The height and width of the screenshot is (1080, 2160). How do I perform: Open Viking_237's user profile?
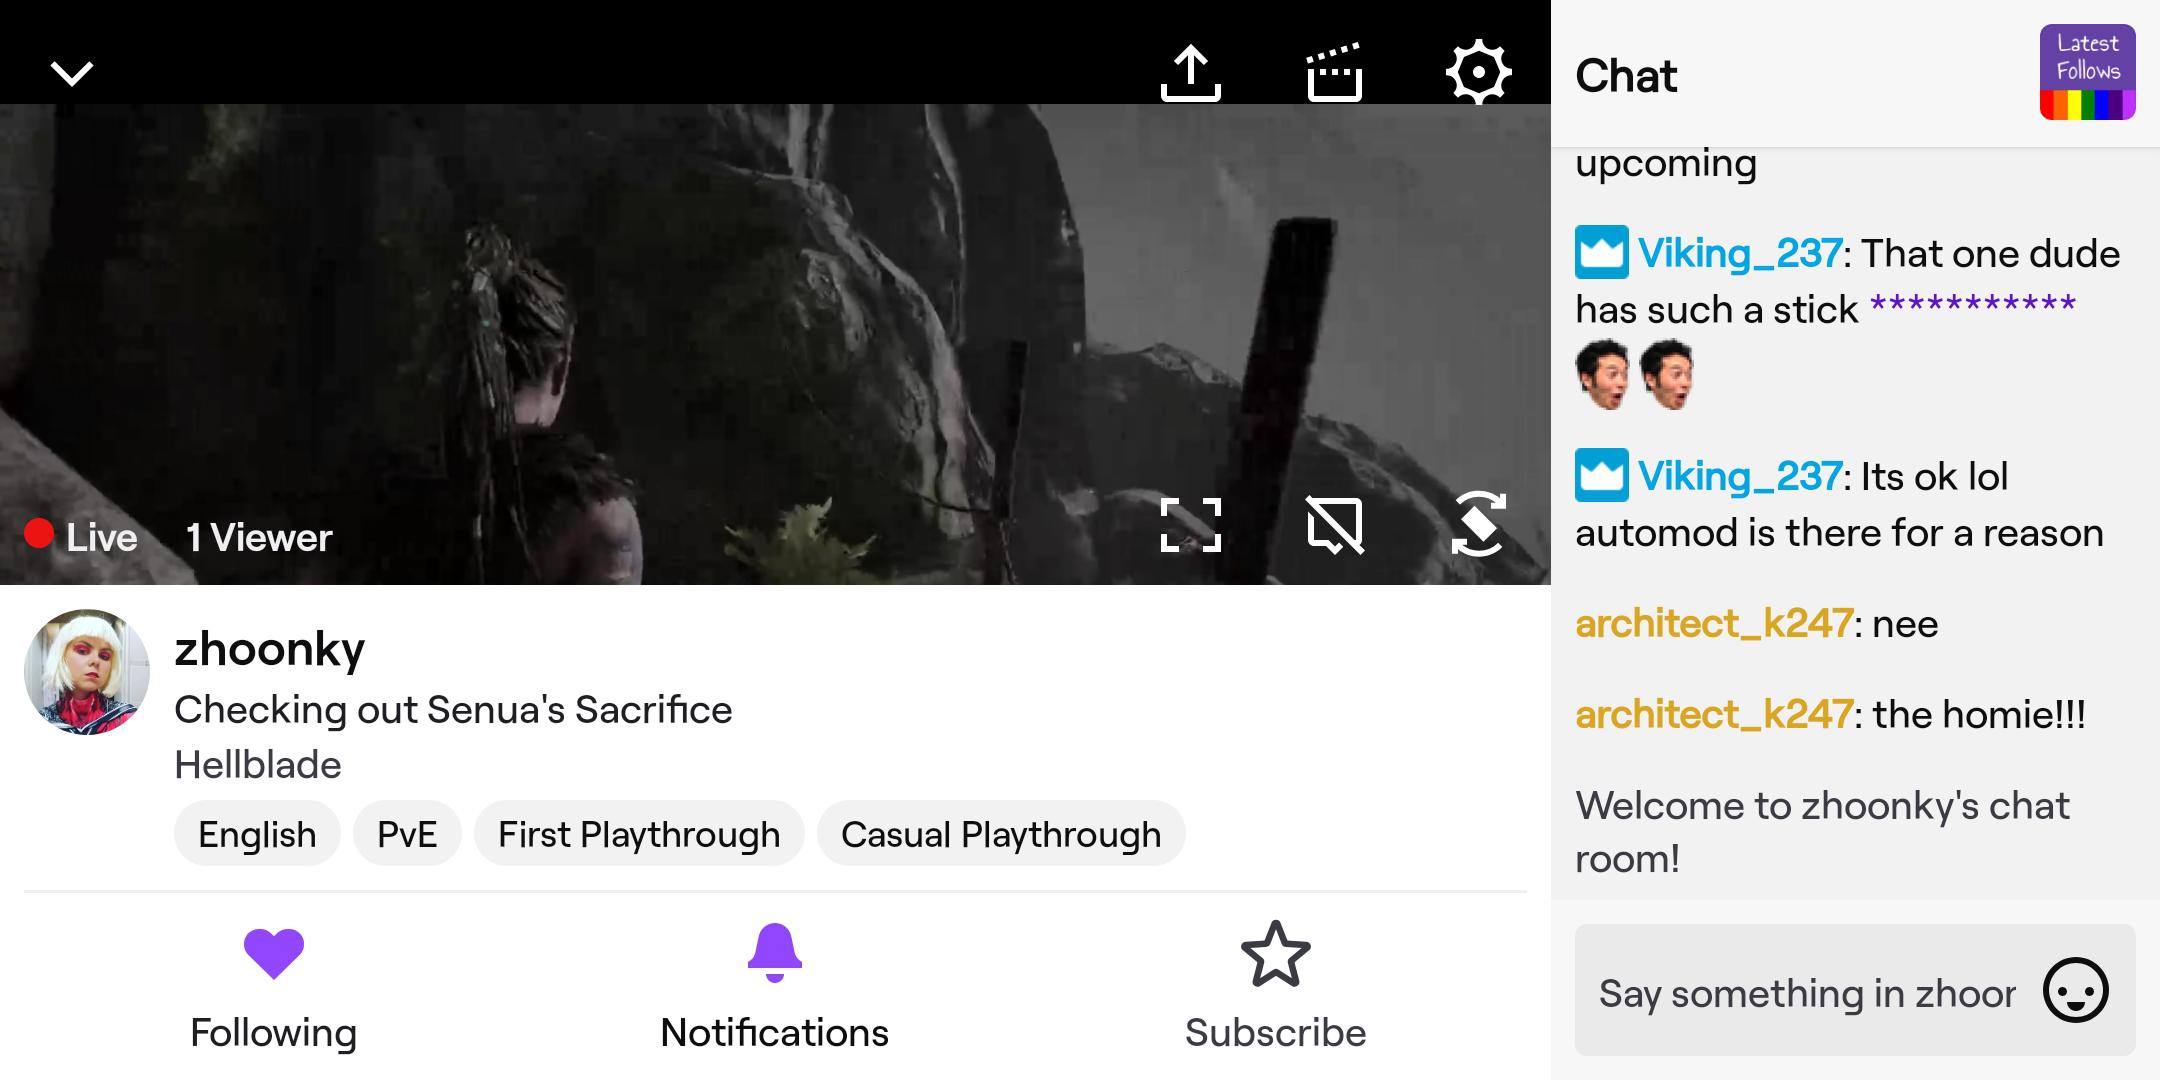tap(1739, 254)
